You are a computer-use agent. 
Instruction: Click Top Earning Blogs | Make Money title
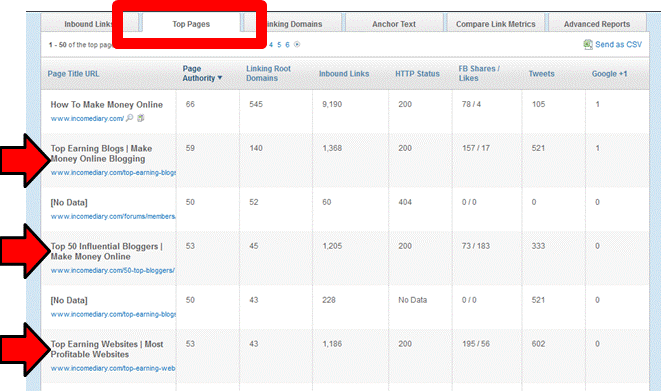pyautogui.click(x=101, y=153)
